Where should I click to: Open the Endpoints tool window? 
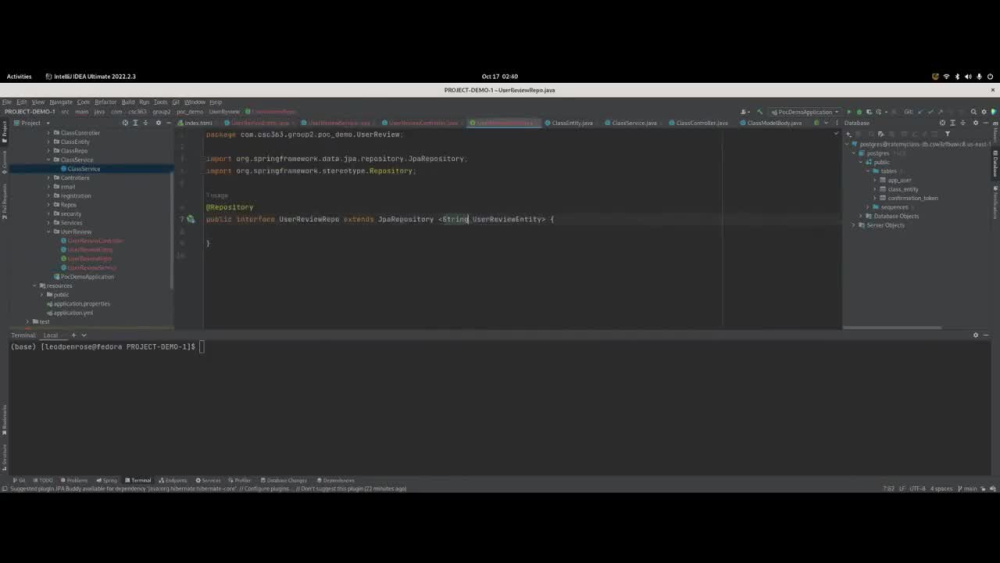[173, 481]
